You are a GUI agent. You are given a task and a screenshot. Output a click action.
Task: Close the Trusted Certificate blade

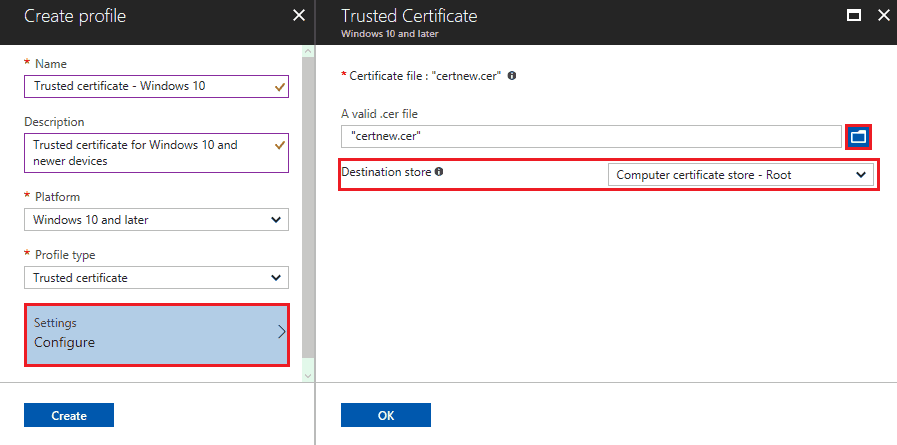[x=883, y=15]
